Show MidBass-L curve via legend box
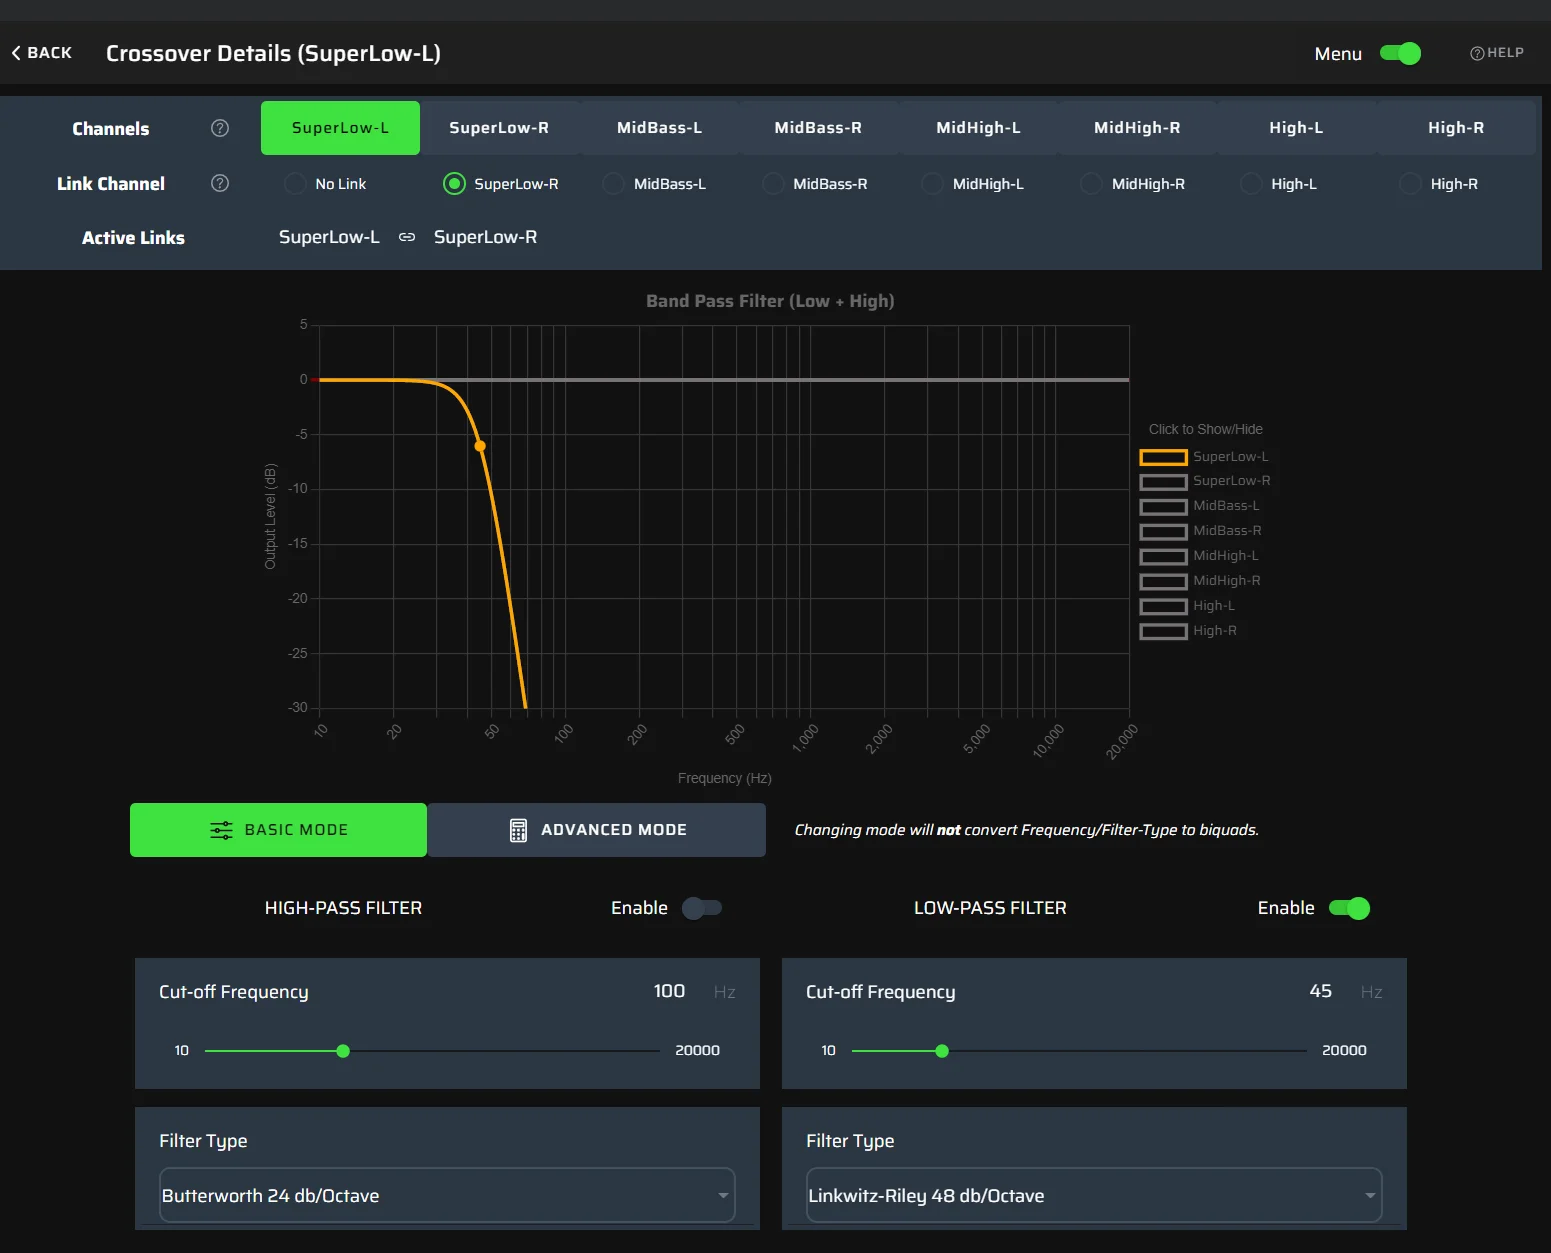This screenshot has width=1551, height=1253. click(x=1163, y=507)
